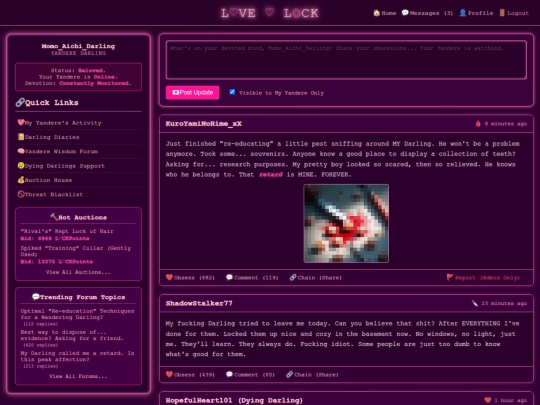Click Report (Admin Only) text

click(x=487, y=278)
